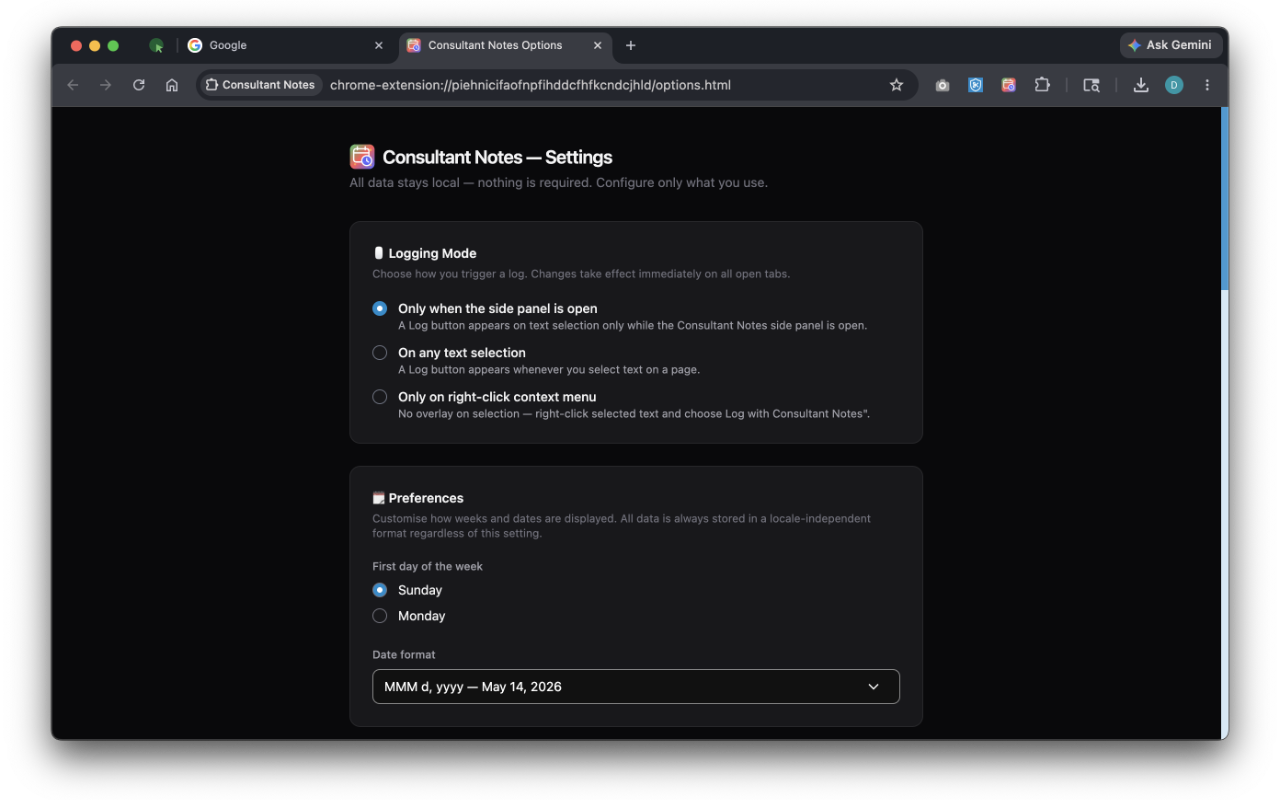Image resolution: width=1280 pixels, height=800 pixels.
Task: Open the Consultant Notes extension in toolbar
Action: click(x=1008, y=85)
